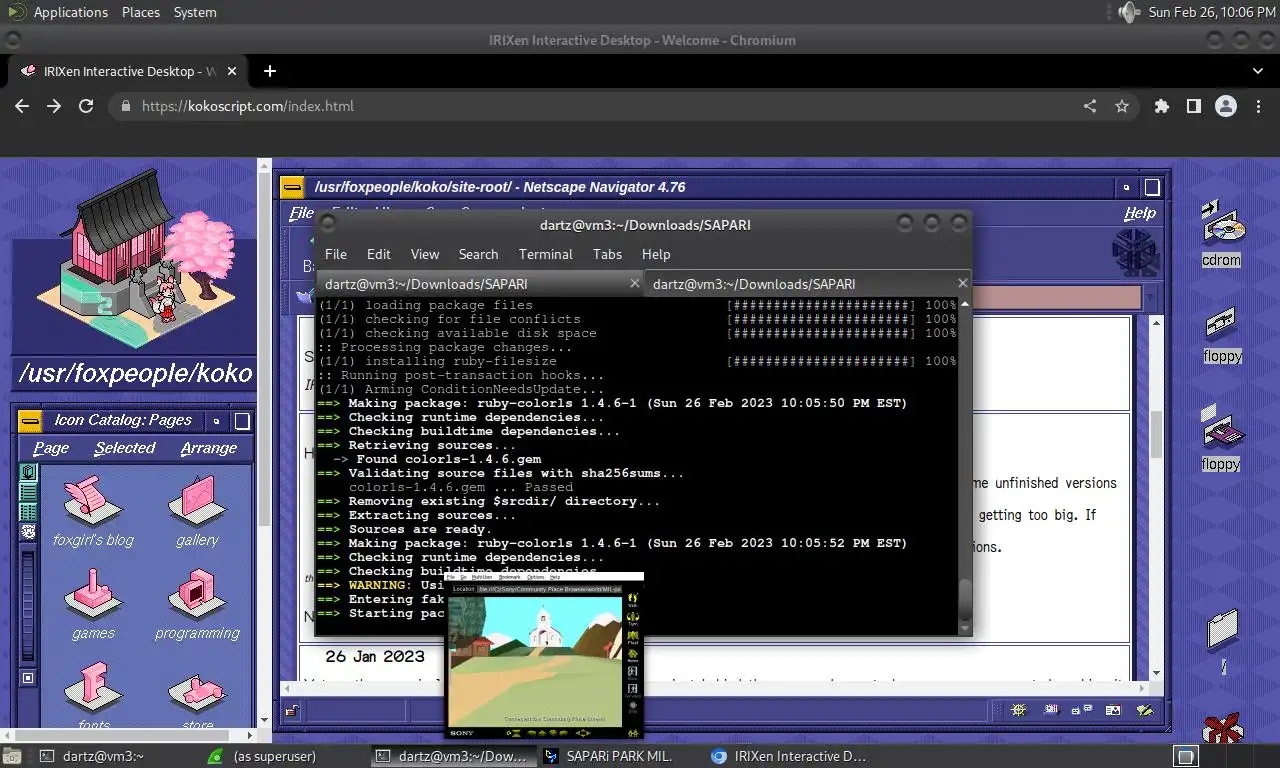Open the Places panel menu
Screen dimensions: 1280x768
(x=141, y=12)
